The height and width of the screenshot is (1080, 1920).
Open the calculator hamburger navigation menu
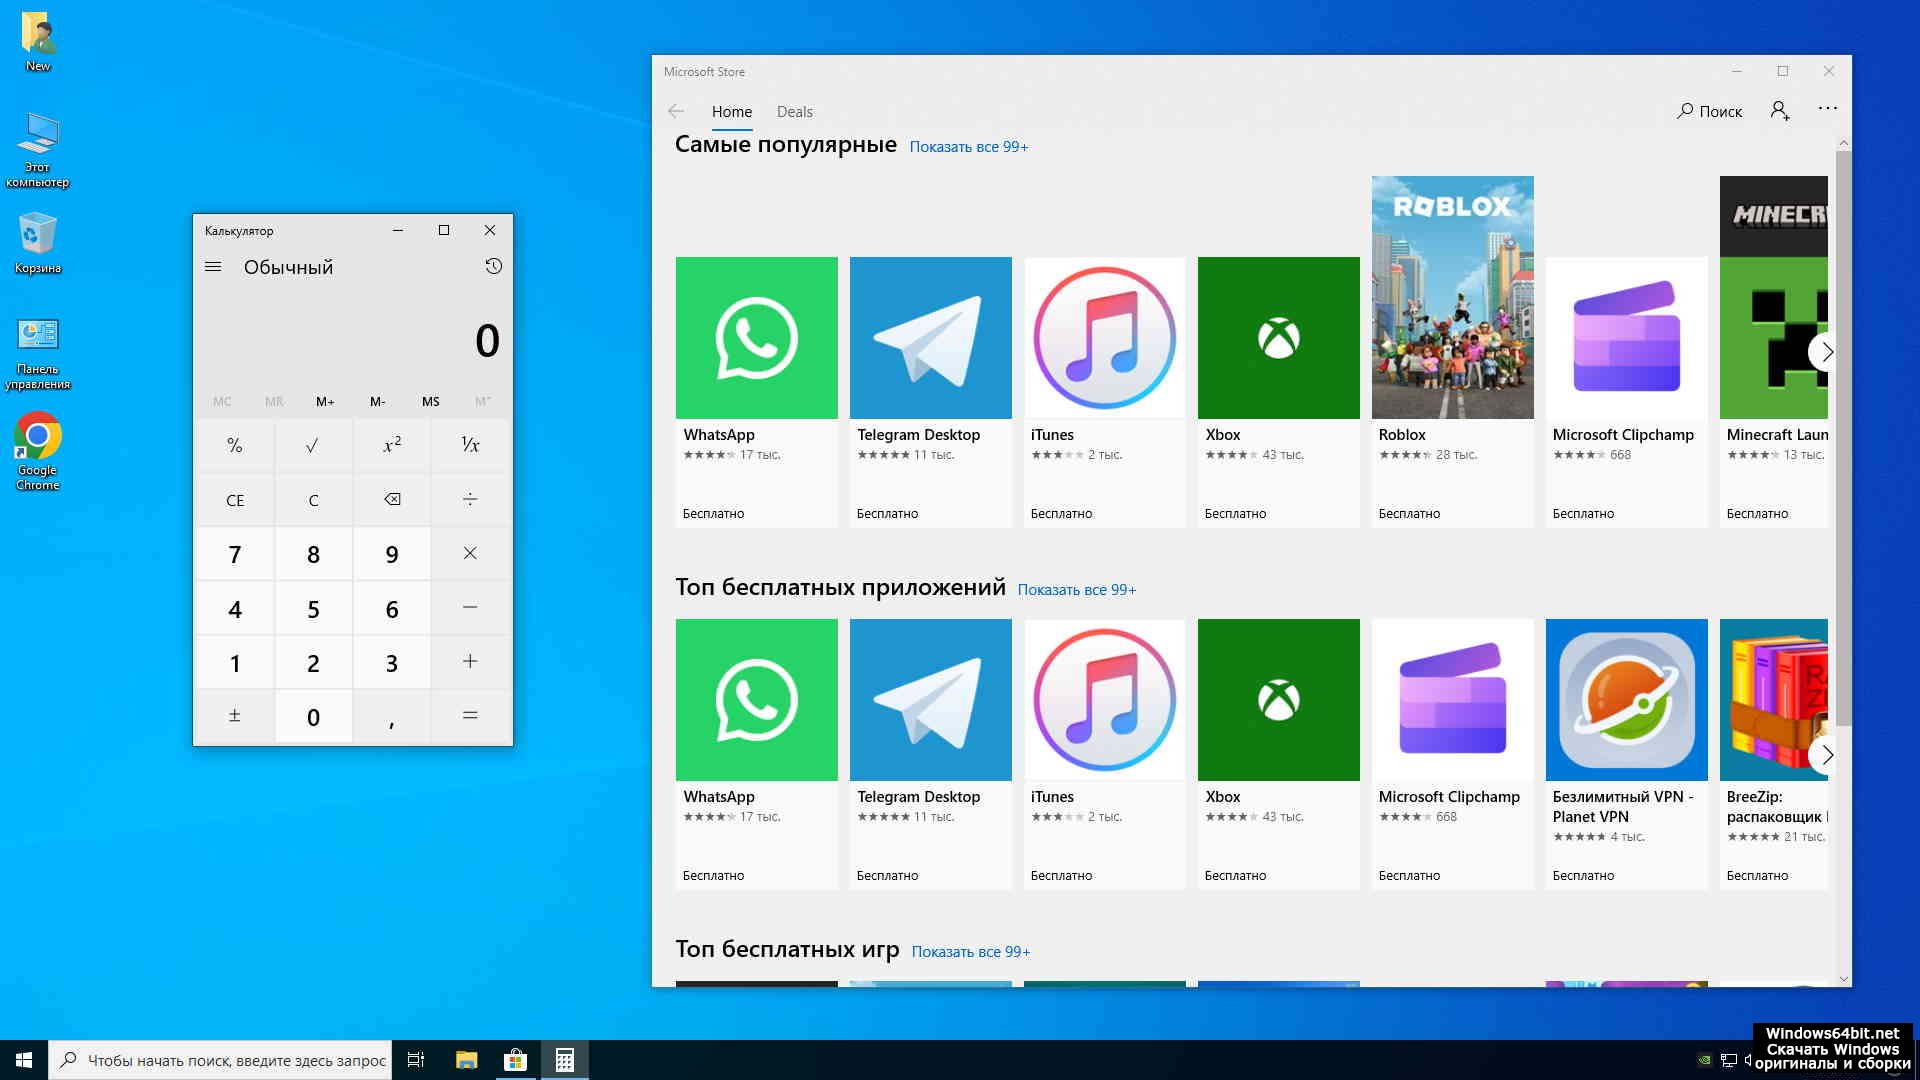[213, 267]
